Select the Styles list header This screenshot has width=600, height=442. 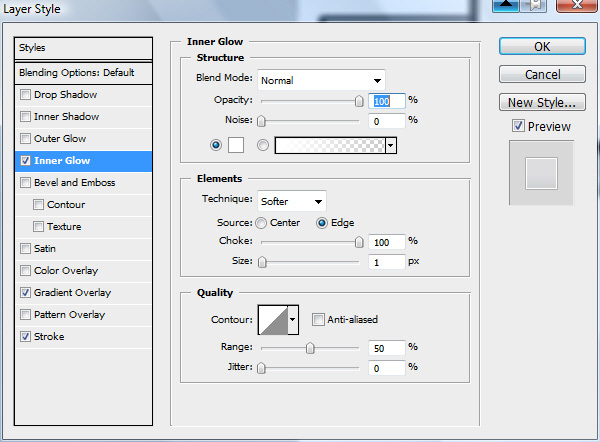tap(83, 48)
